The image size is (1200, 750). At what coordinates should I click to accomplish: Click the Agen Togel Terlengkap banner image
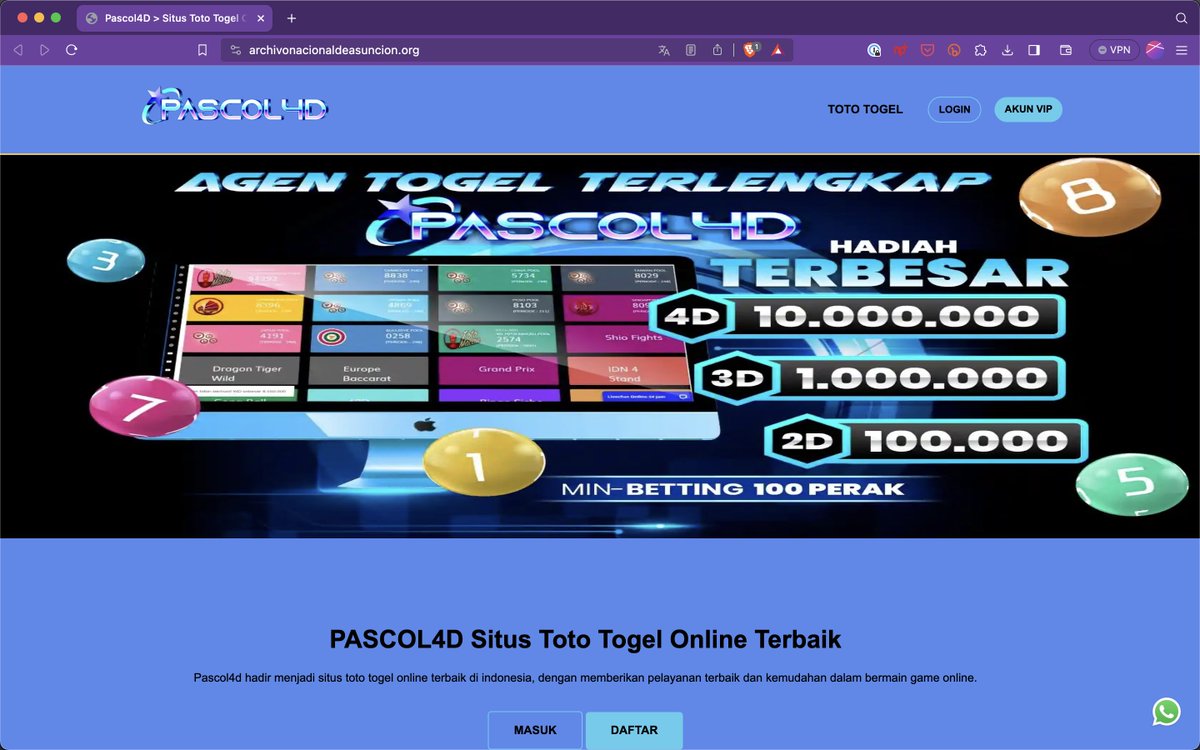pos(600,346)
